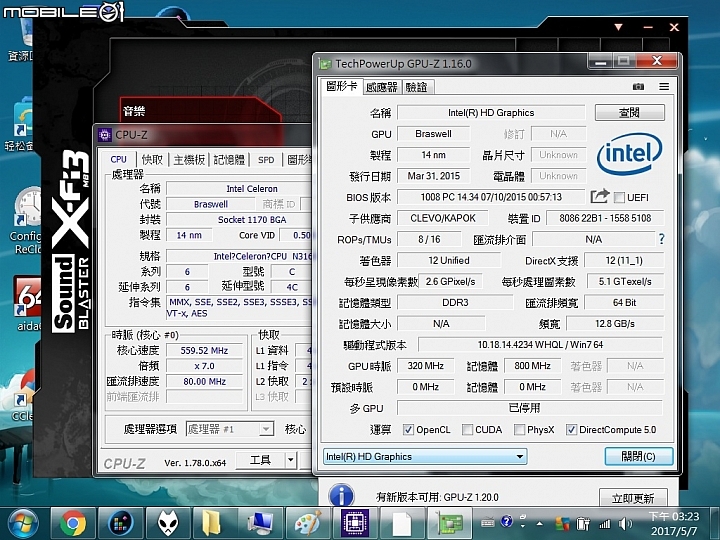Click the CPU-Z bus speed 80.00 MHz value
The width and height of the screenshot is (720, 540).
pyautogui.click(x=204, y=381)
